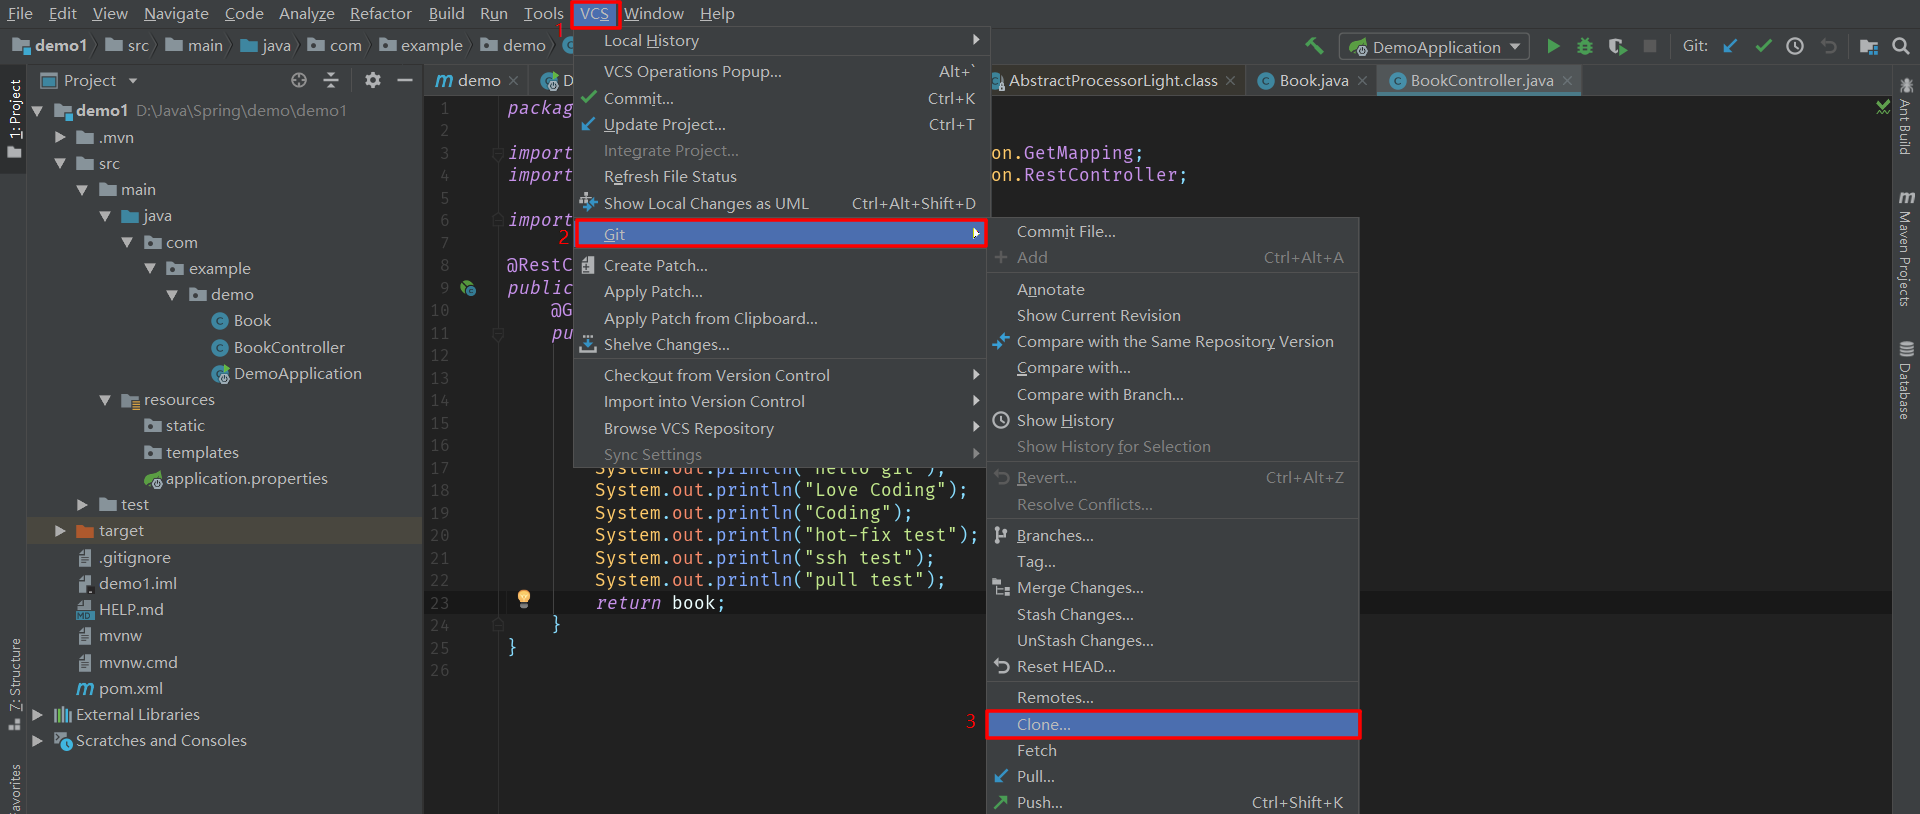Open Branches... in Git submenu
Screen dimensions: 1920x814
point(1173,535)
